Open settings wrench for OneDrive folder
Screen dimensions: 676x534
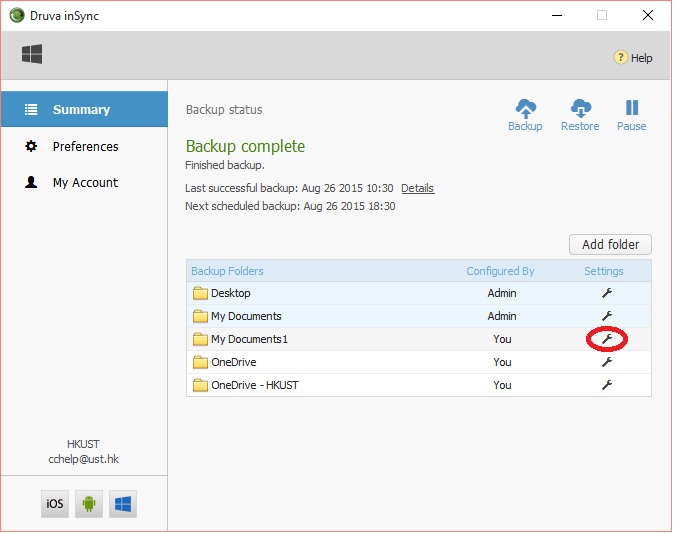click(x=605, y=362)
